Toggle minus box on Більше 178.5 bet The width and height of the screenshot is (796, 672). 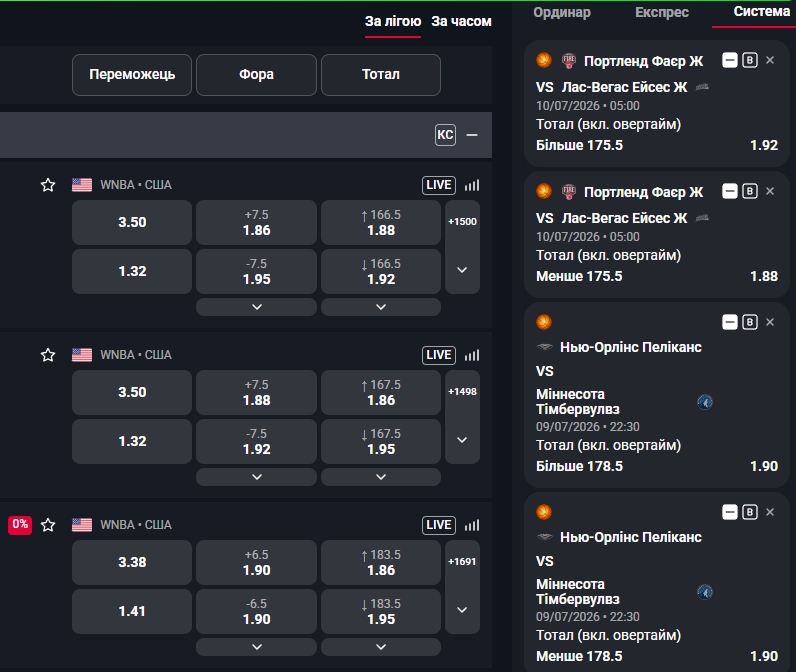729,322
